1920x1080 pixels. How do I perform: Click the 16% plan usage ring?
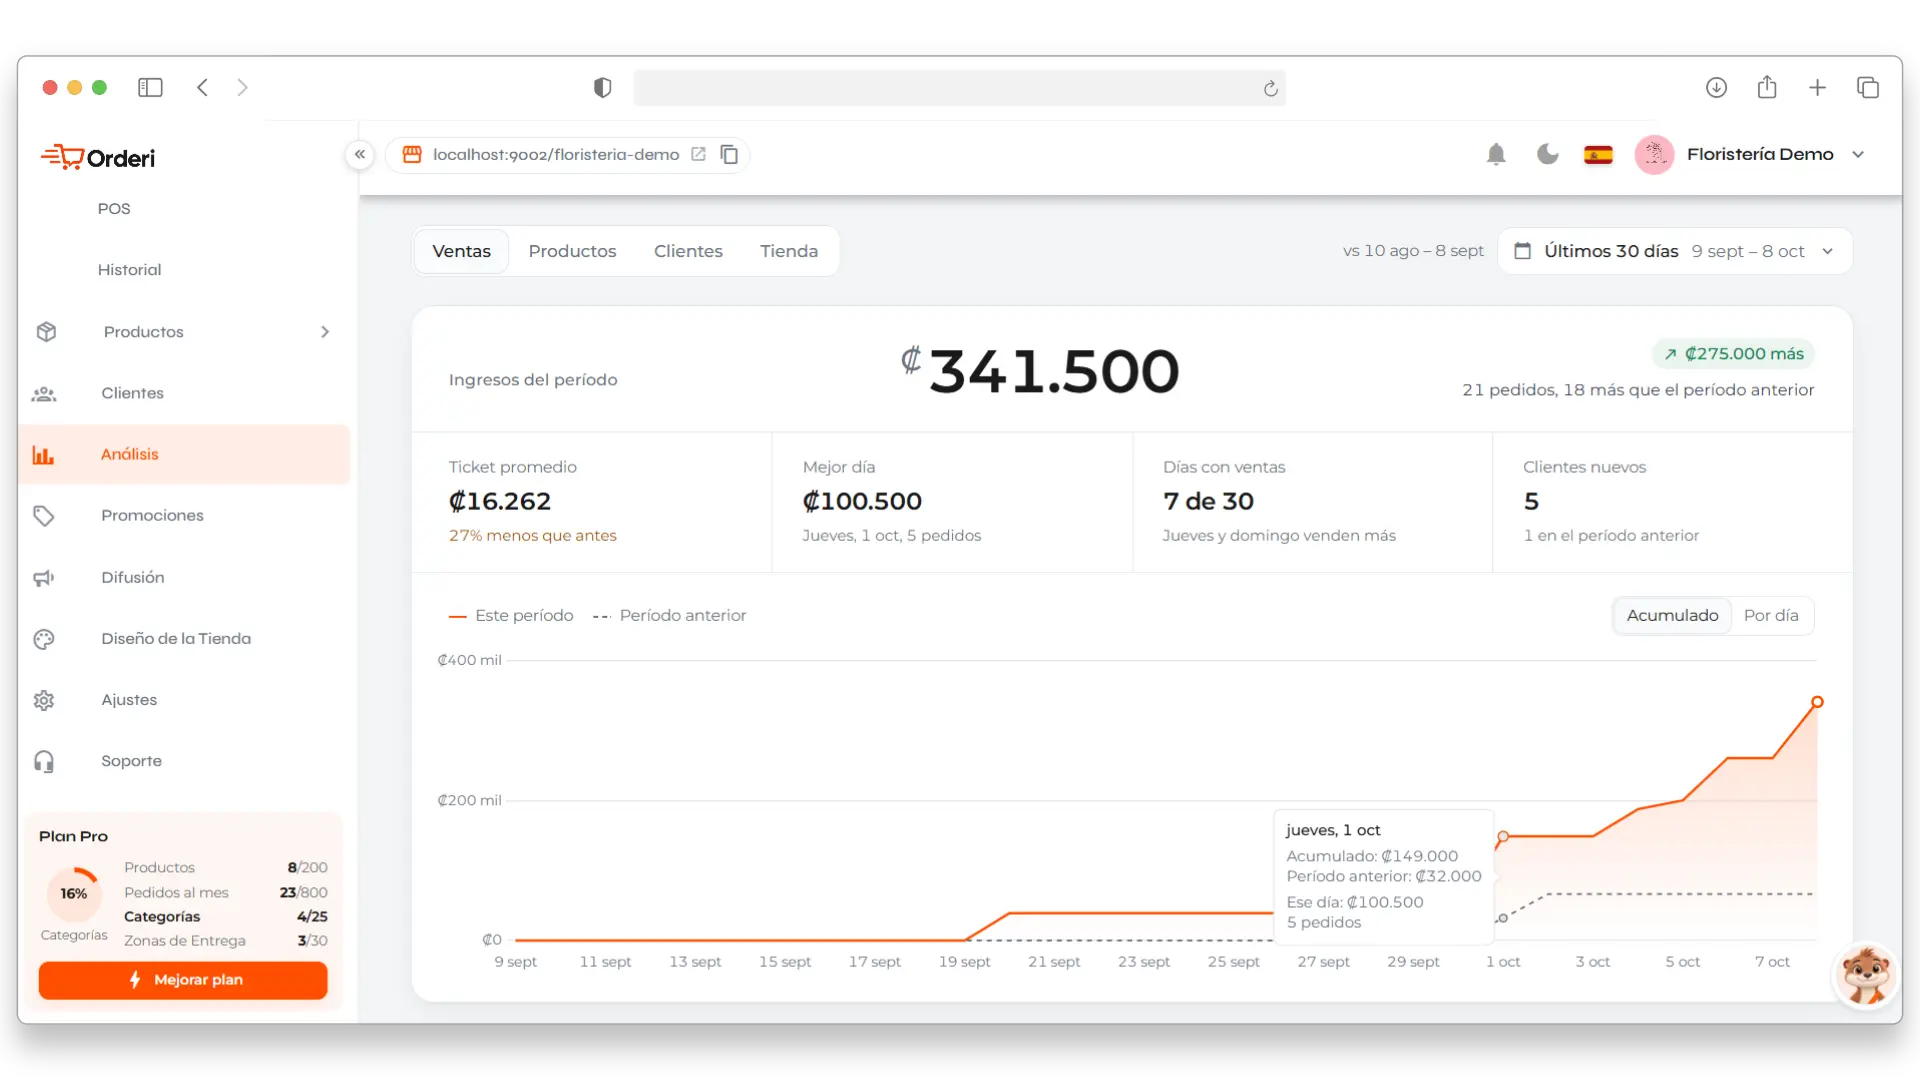73,893
